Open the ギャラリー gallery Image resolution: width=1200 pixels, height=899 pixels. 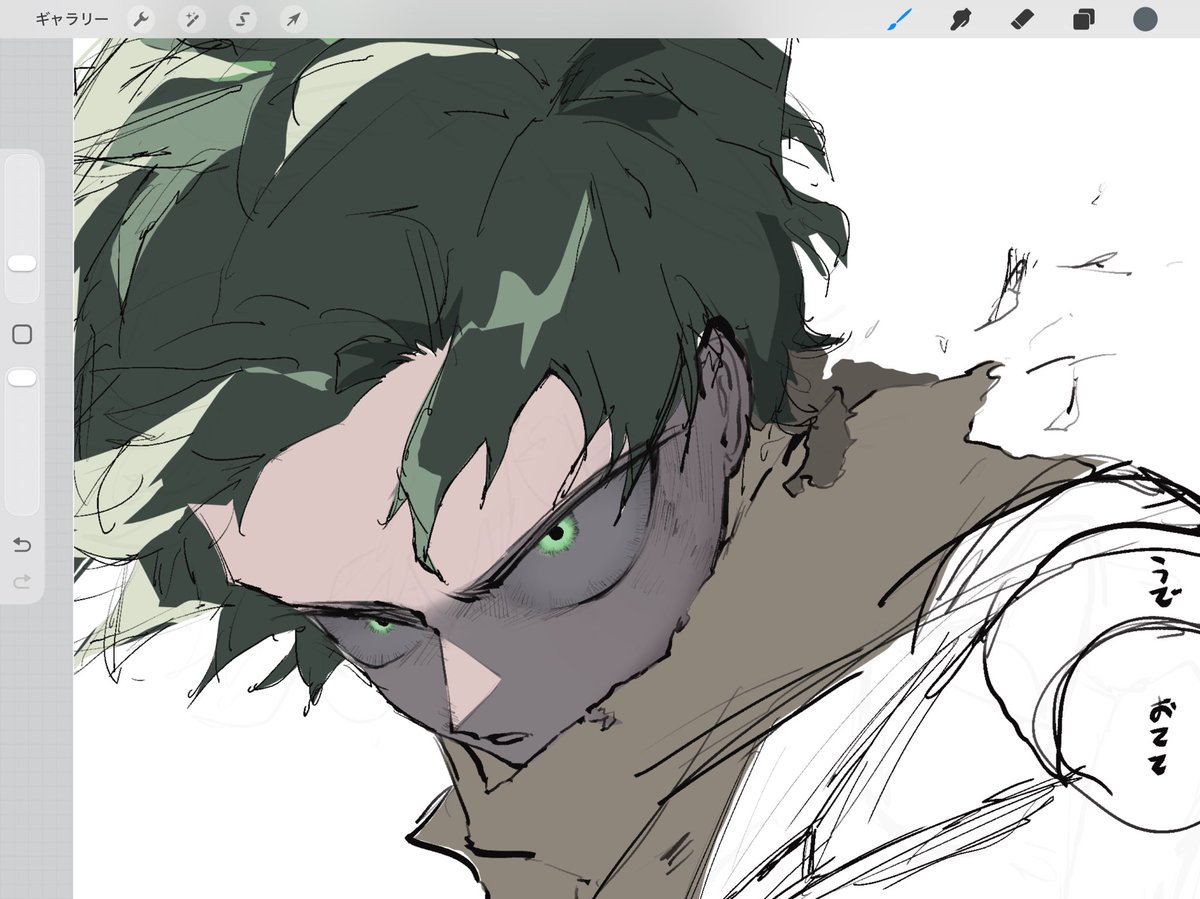tap(72, 19)
